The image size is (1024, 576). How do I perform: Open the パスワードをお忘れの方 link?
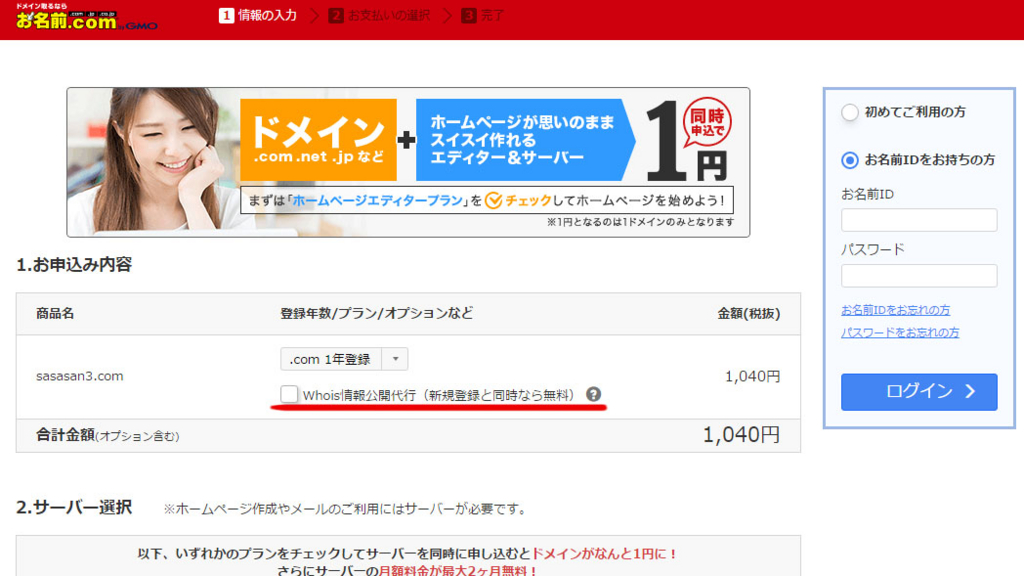tap(899, 332)
